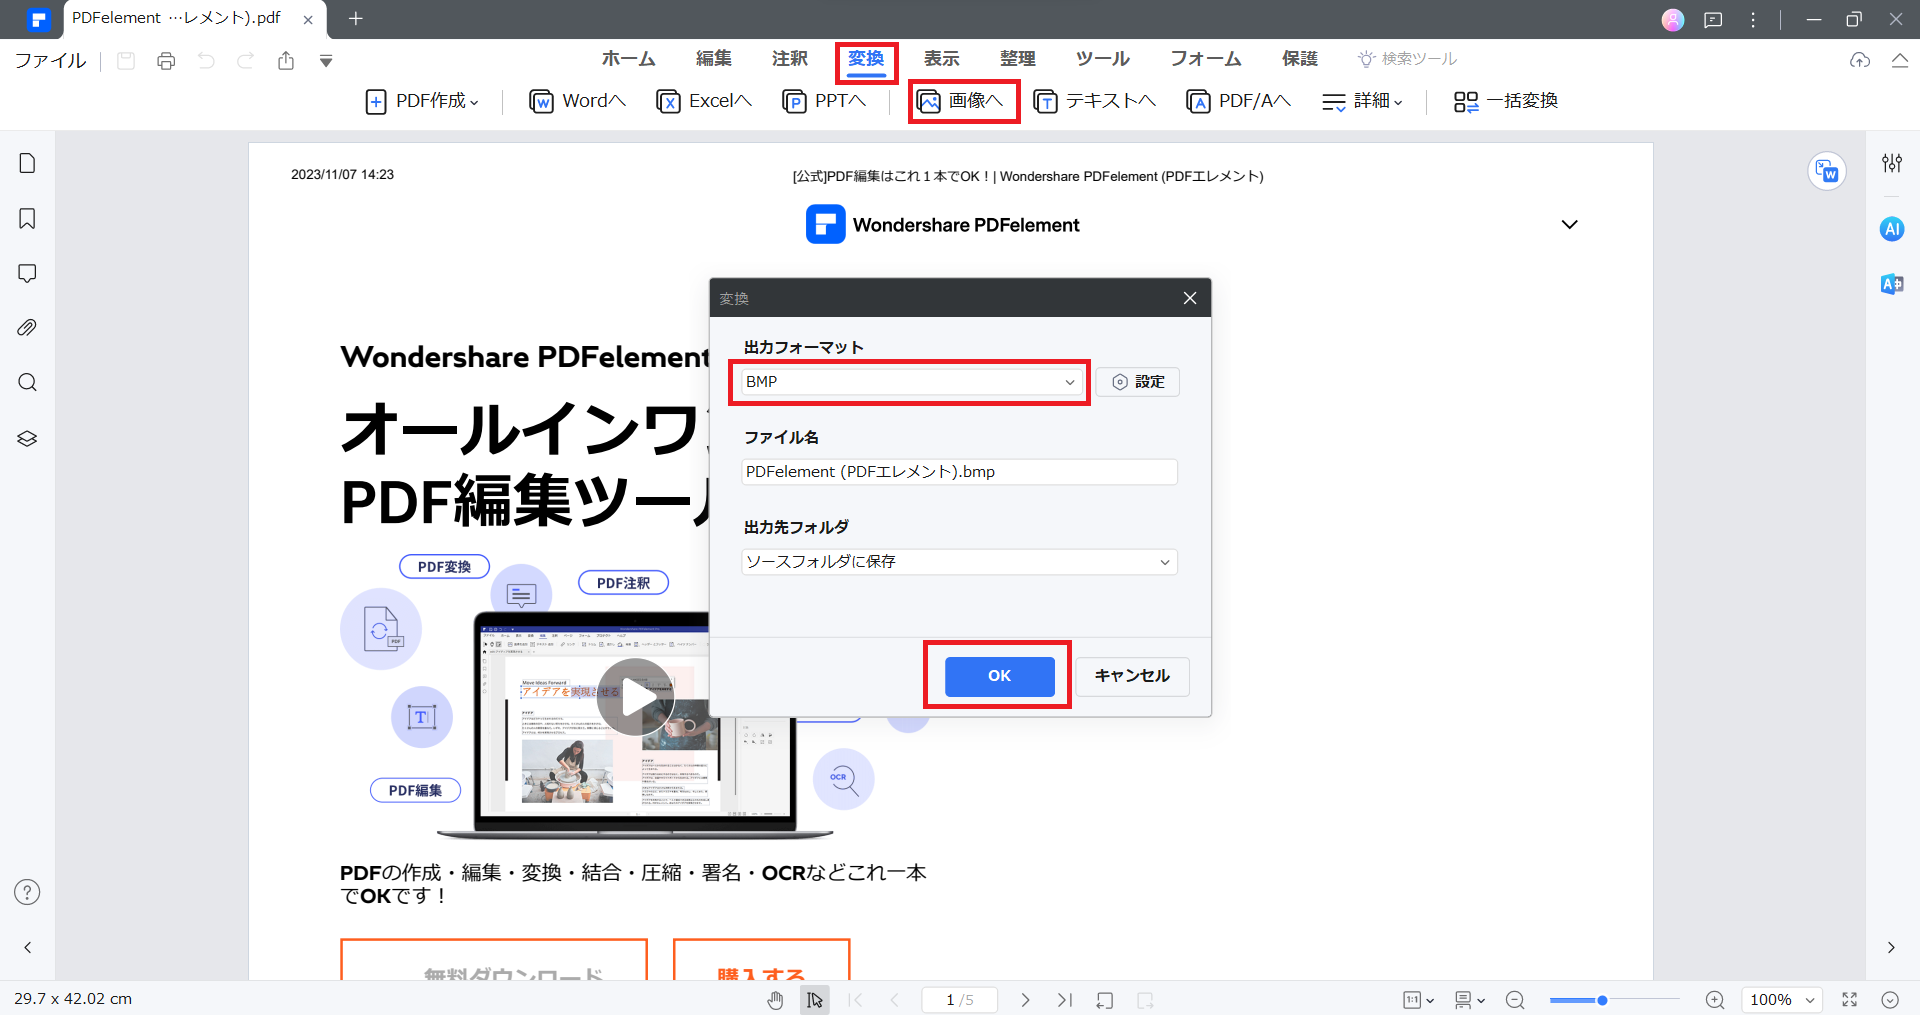
Task: Select the cursor select tool in status bar
Action: pos(815,1000)
